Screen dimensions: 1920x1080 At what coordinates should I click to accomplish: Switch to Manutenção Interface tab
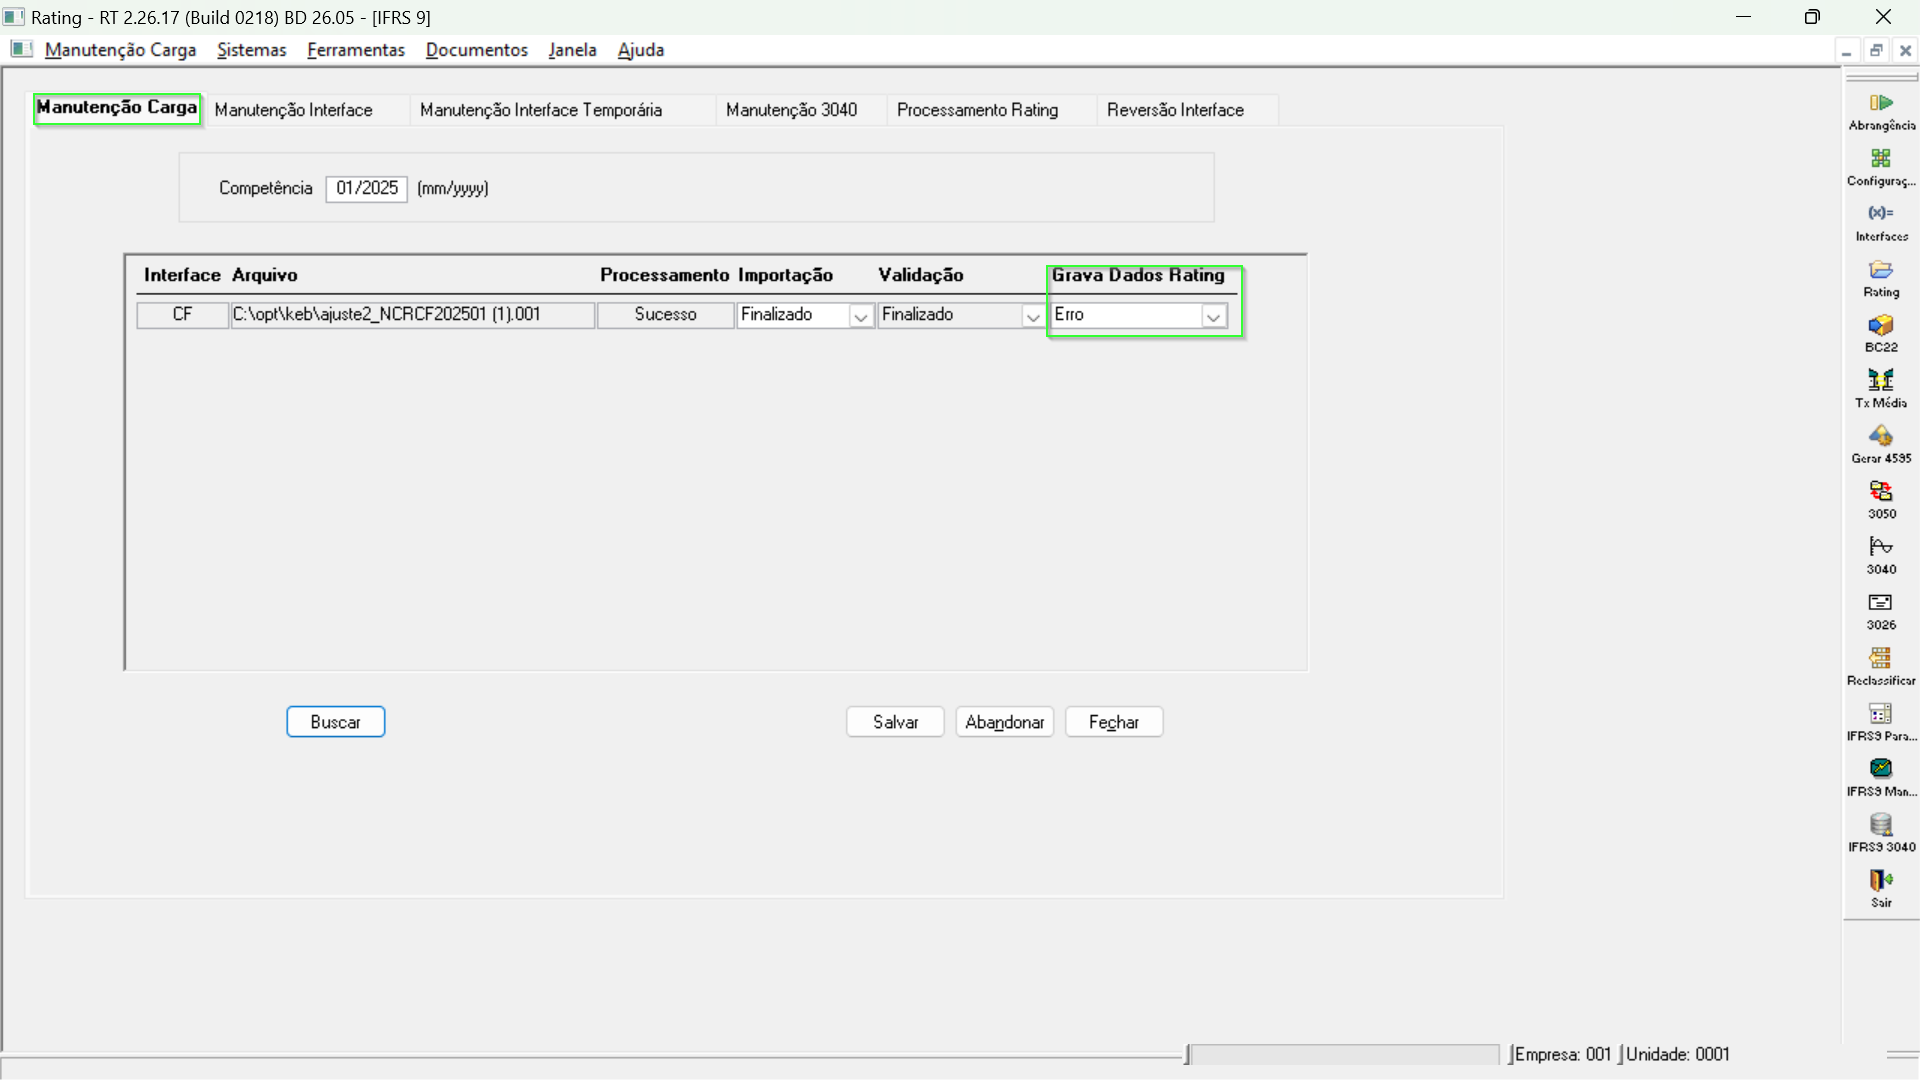pyautogui.click(x=293, y=110)
